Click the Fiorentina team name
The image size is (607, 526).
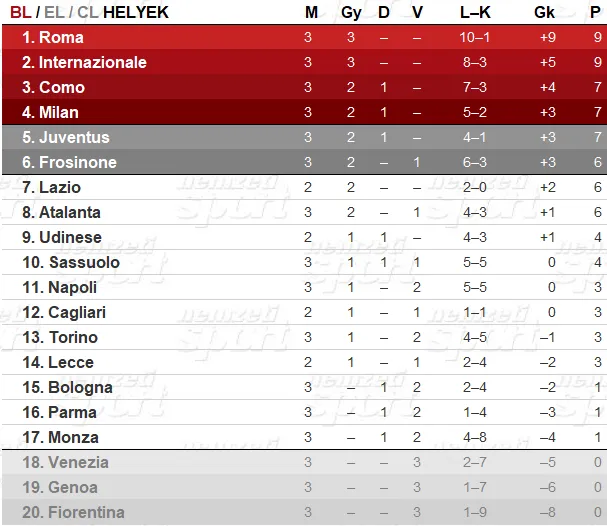pyautogui.click(x=86, y=512)
